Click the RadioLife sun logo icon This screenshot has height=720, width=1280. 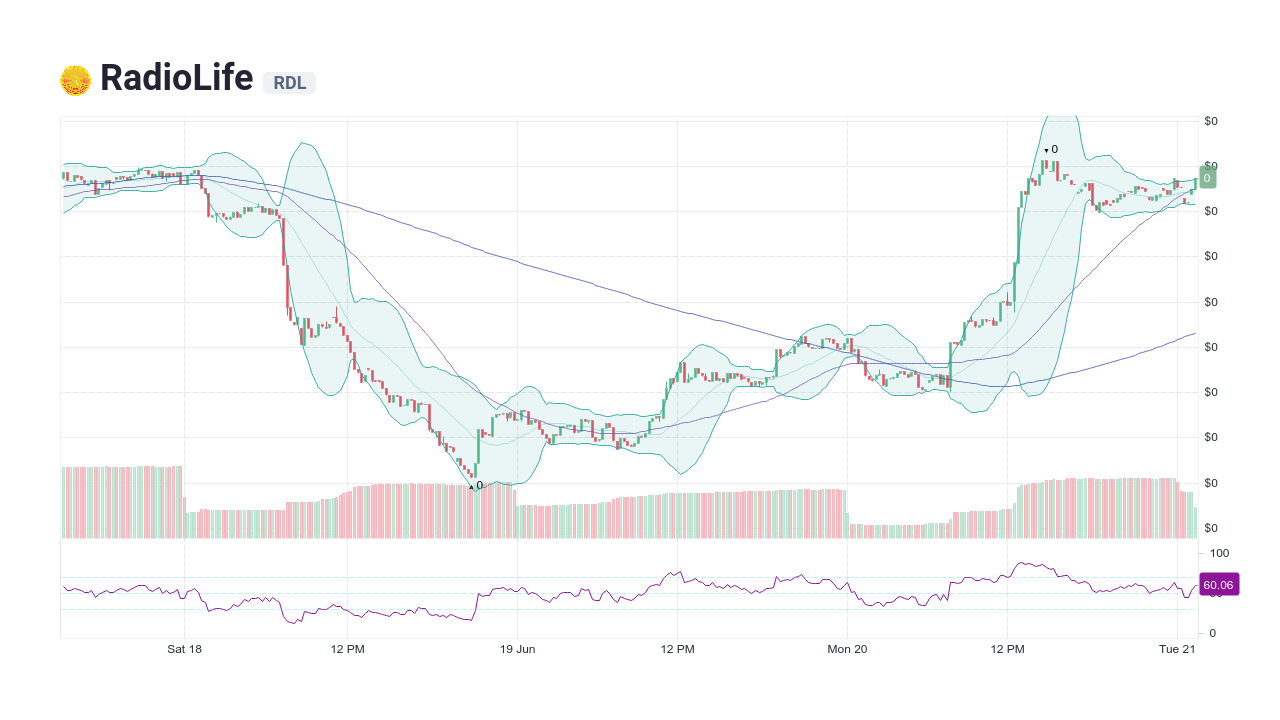(x=75, y=78)
